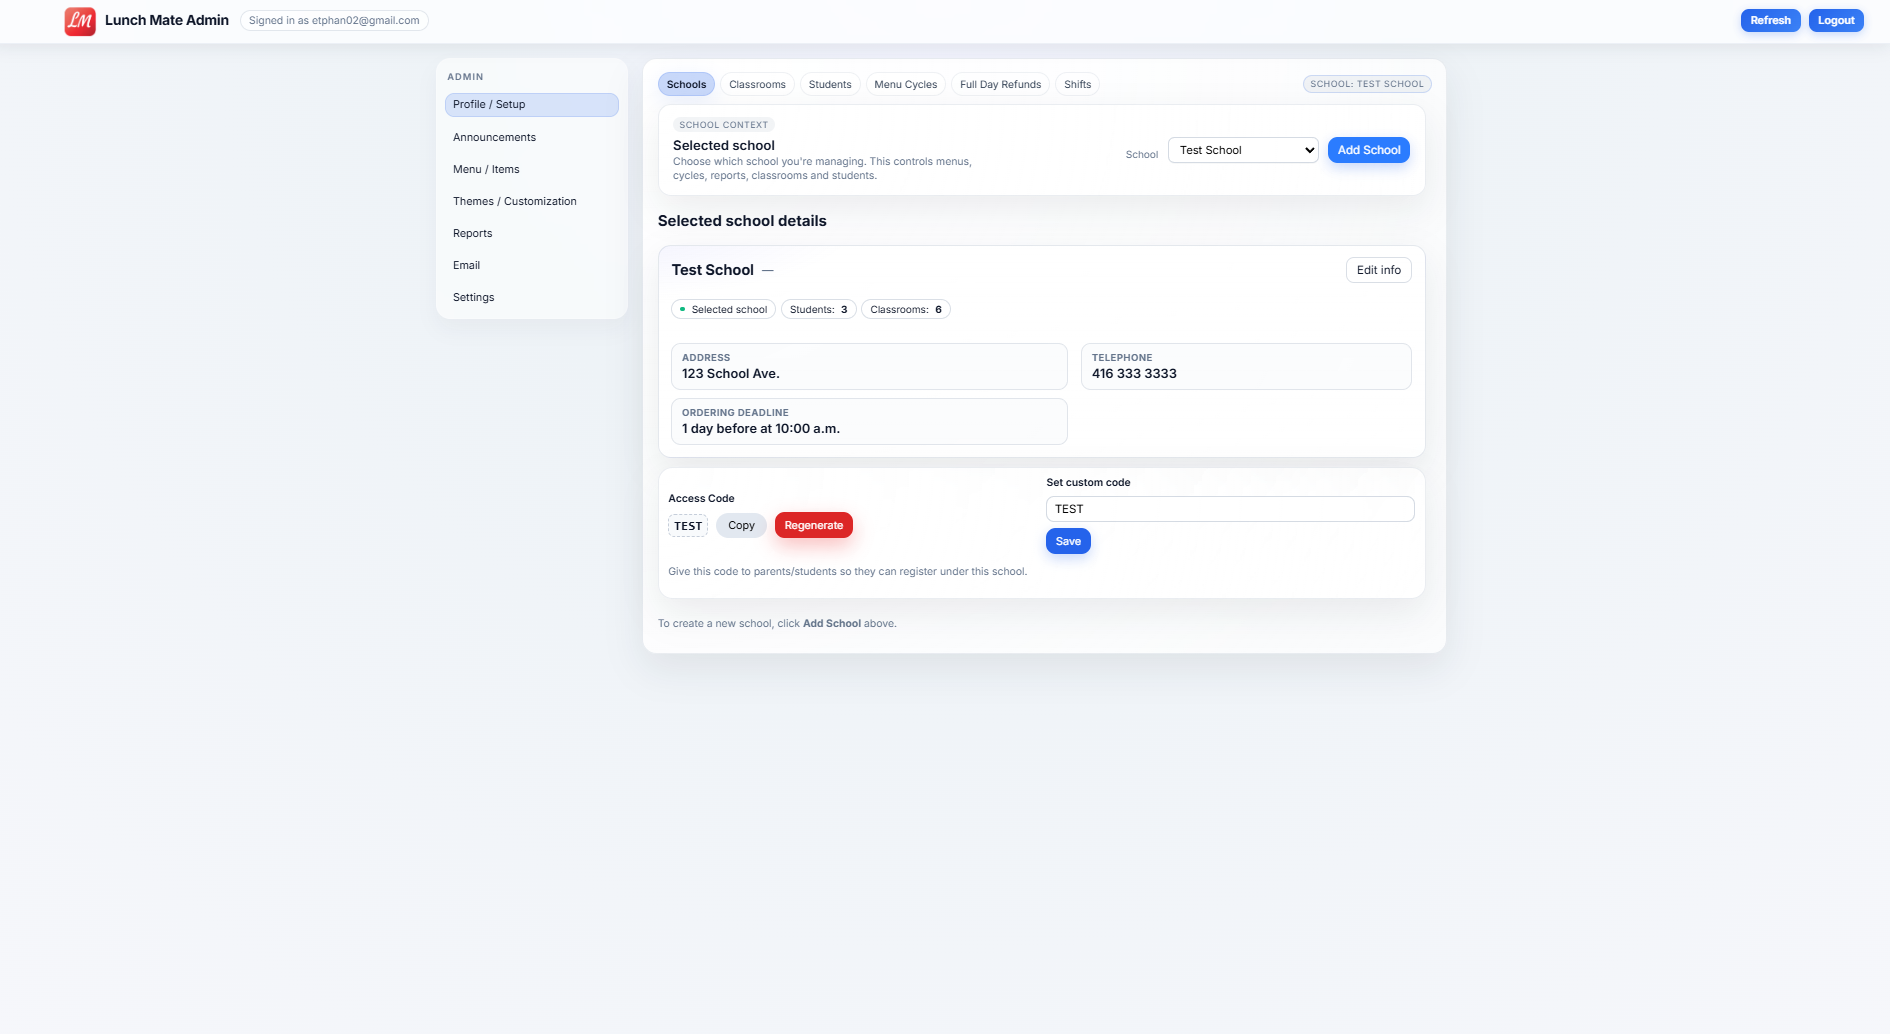Save the custom access code
The height and width of the screenshot is (1034, 1890).
[x=1068, y=542]
